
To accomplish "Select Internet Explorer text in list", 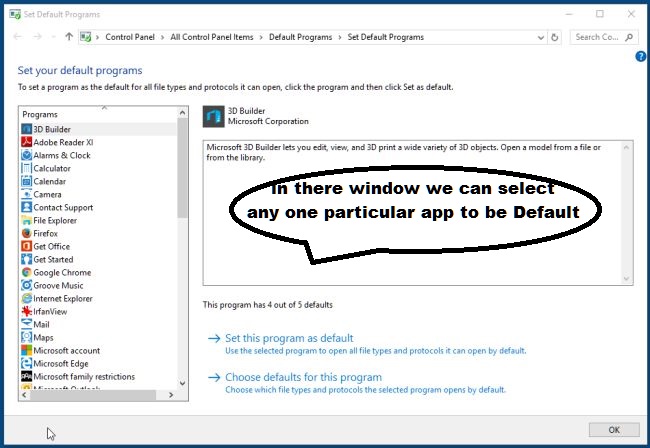I will [63, 298].
